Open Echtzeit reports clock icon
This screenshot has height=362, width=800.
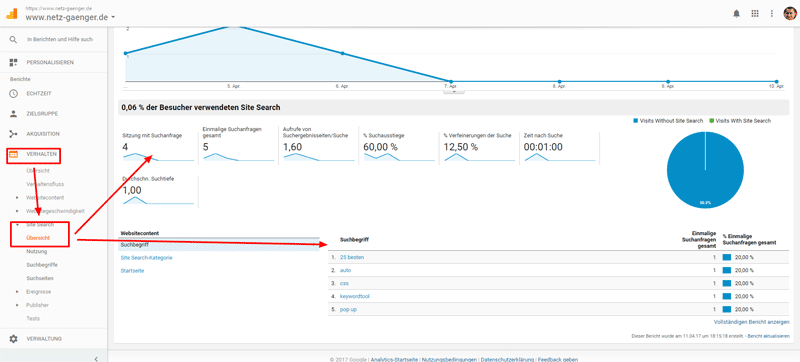coord(14,93)
